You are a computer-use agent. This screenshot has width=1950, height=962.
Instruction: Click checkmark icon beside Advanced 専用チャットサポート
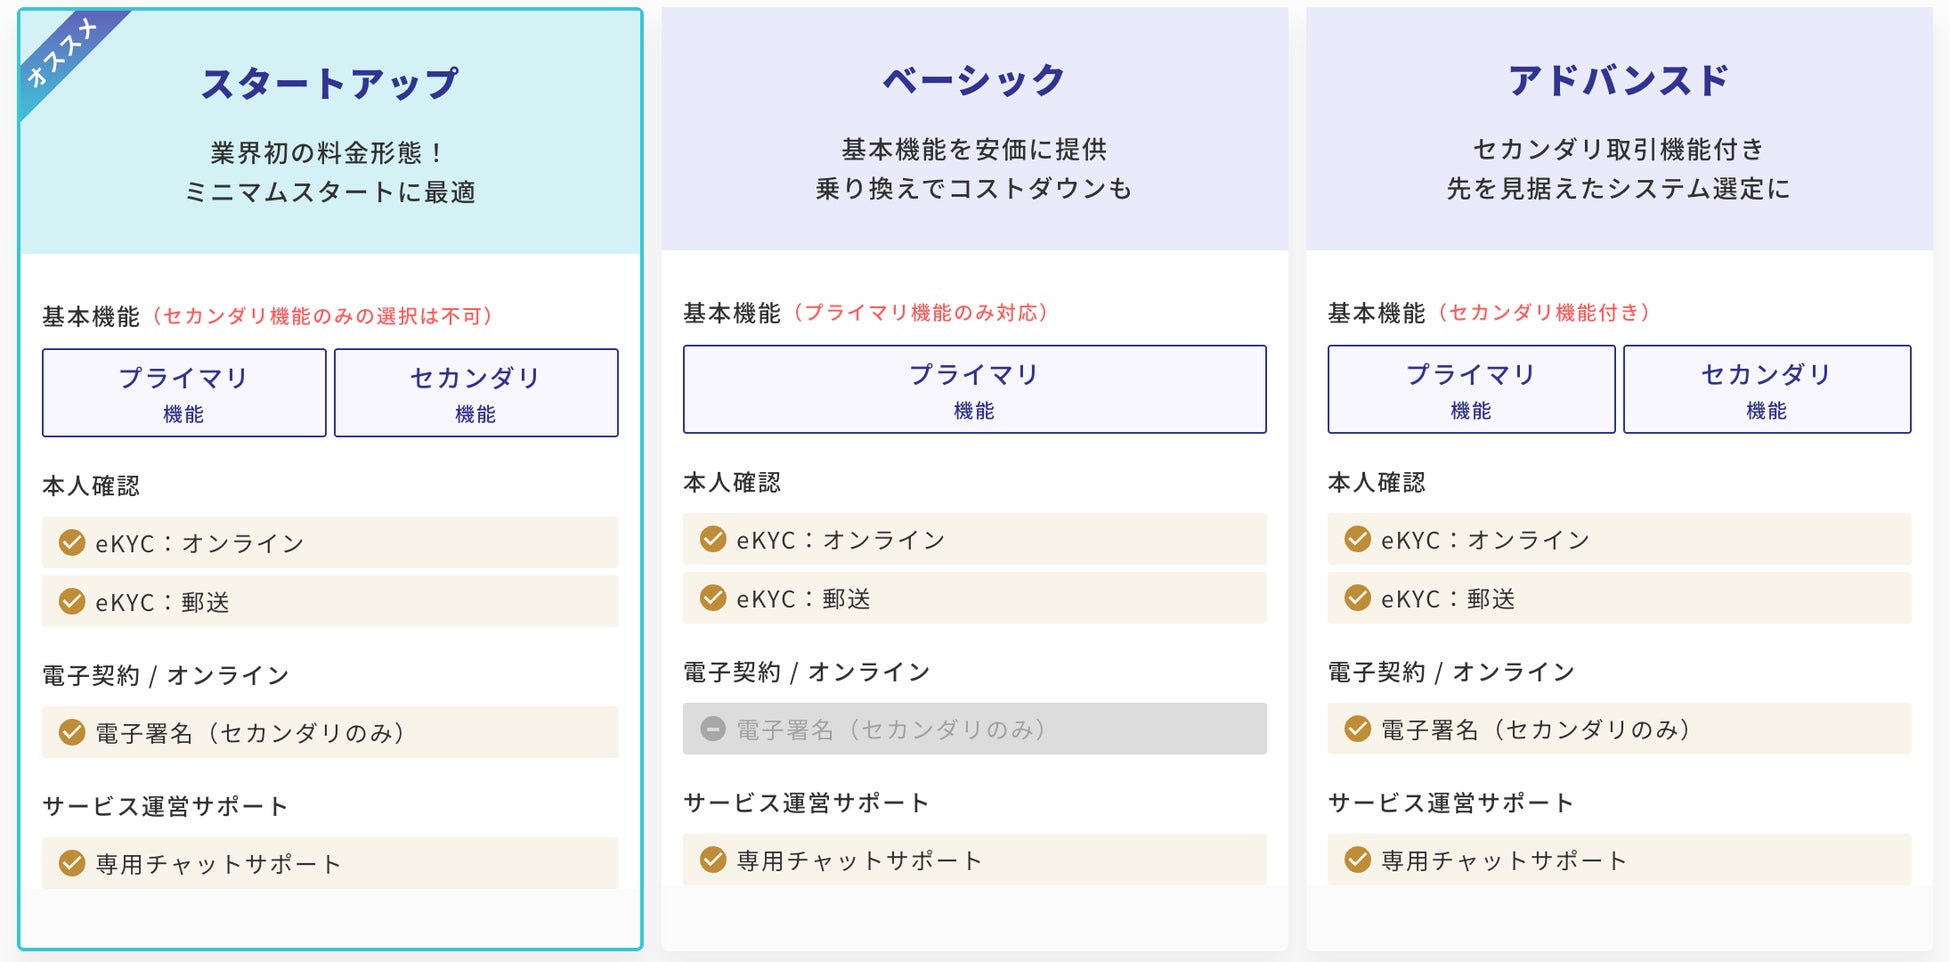point(1357,860)
